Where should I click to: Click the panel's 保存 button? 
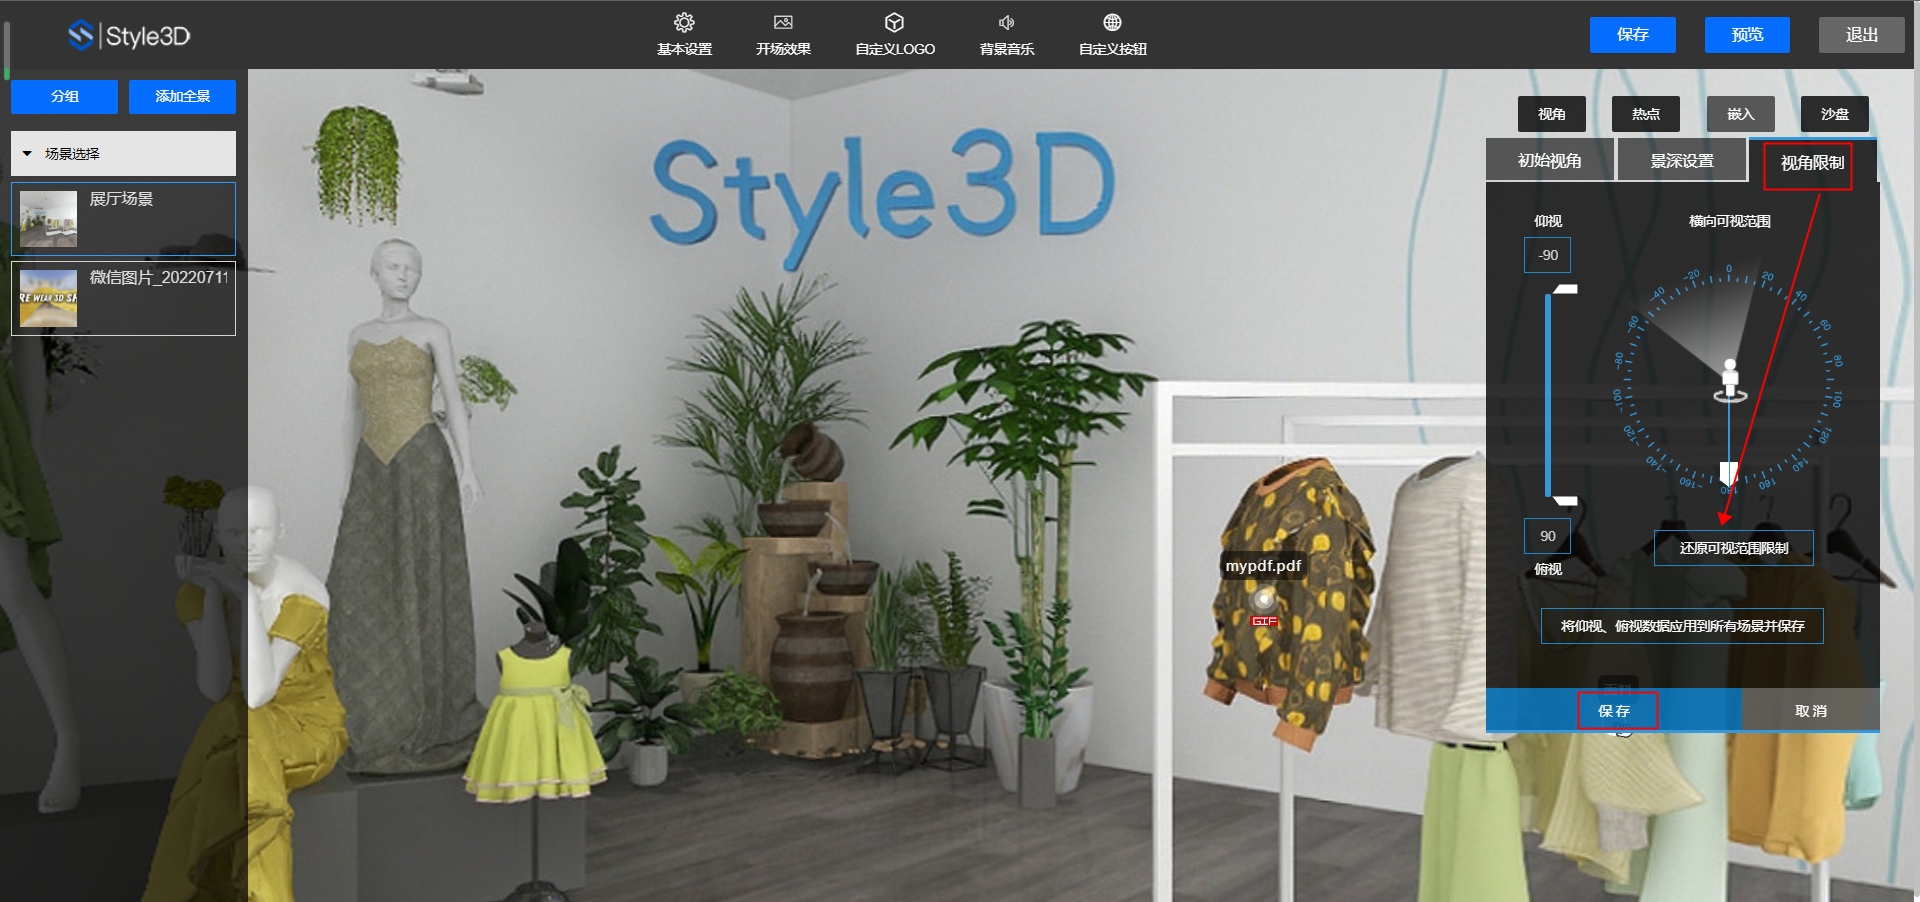1614,710
